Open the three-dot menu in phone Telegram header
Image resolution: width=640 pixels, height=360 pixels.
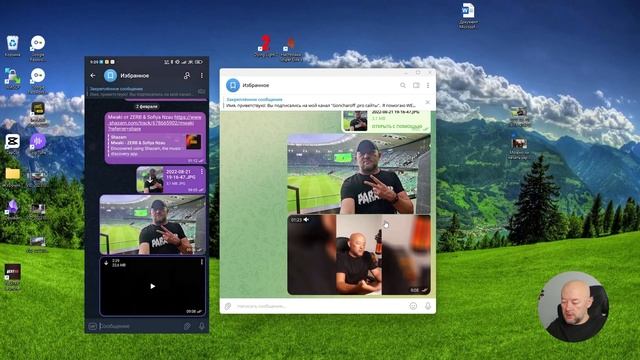coord(202,76)
